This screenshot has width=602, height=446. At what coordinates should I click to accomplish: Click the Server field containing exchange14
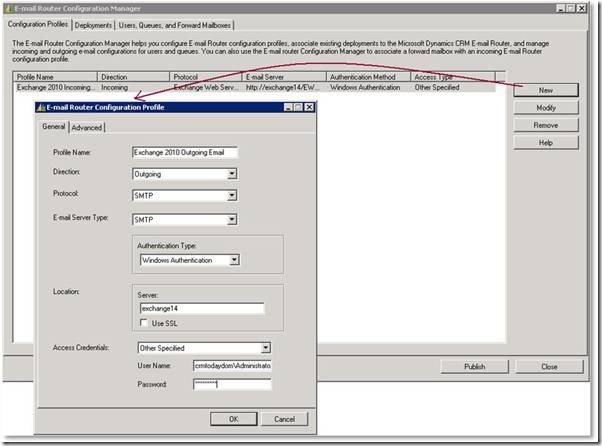202,308
